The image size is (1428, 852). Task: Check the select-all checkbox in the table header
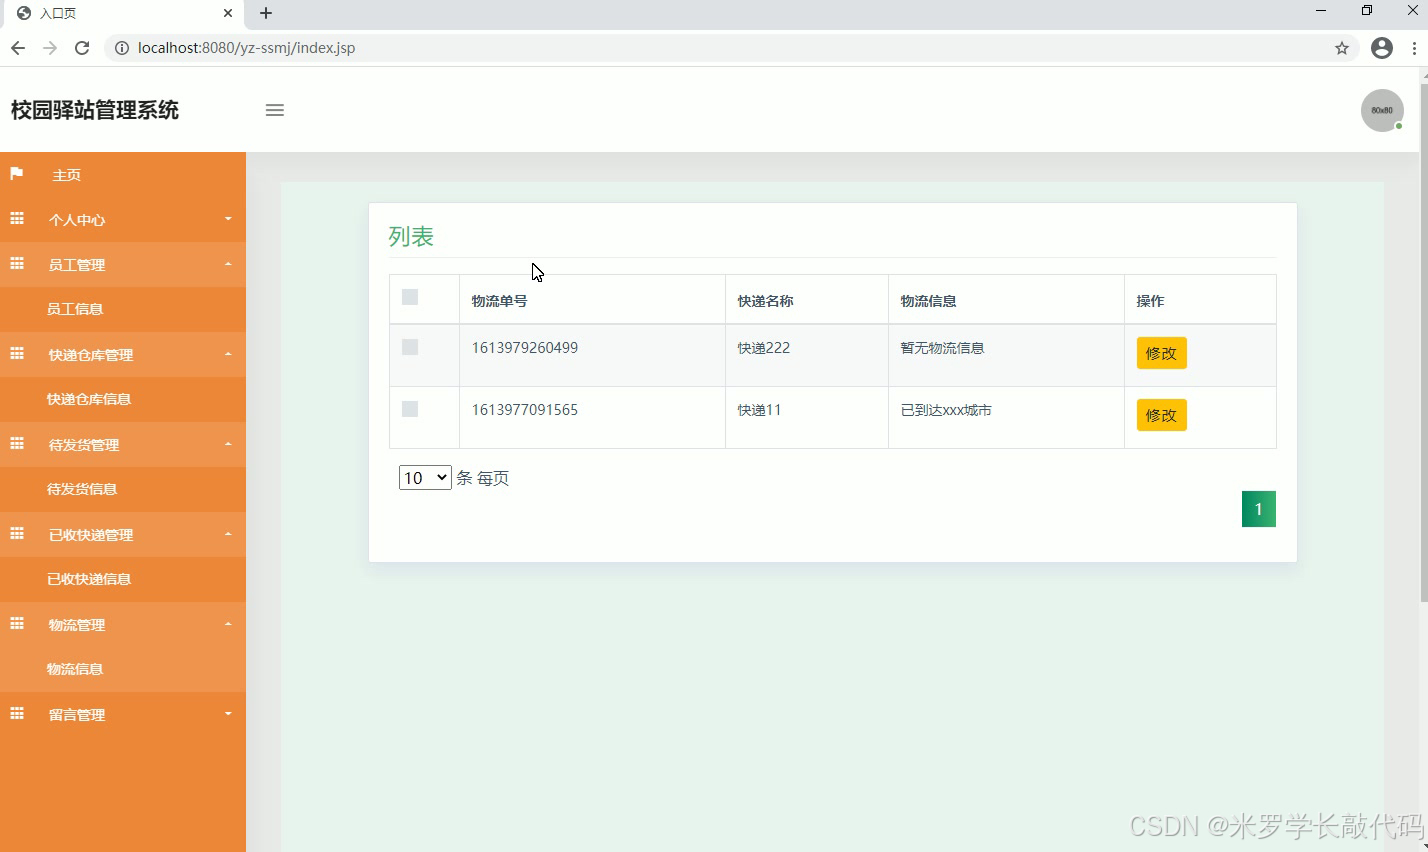coord(409,297)
